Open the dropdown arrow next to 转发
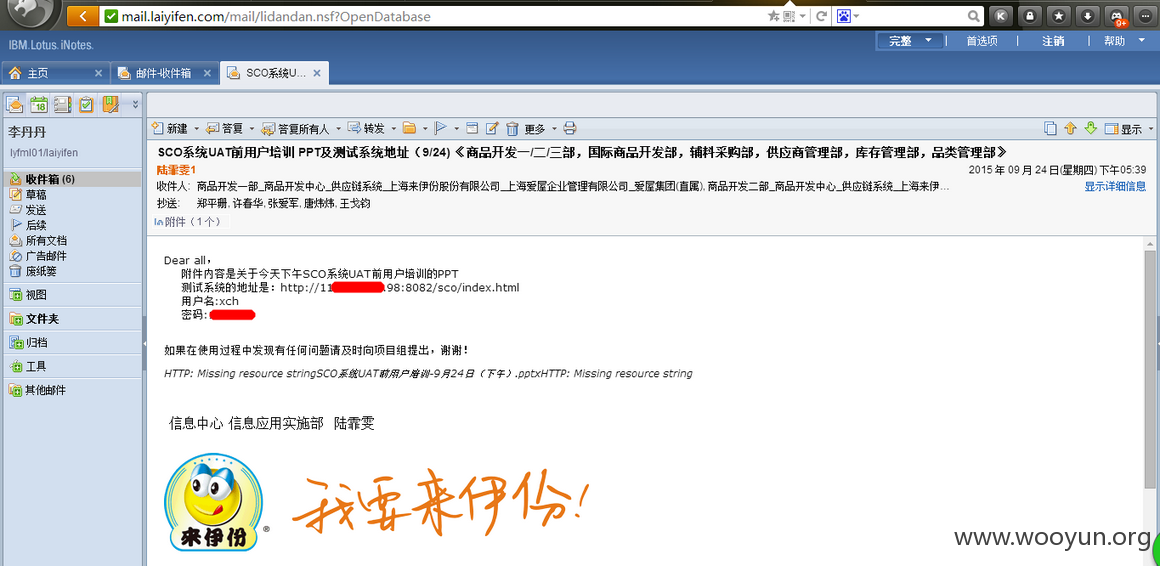Viewport: 1160px width, 566px height. 394,129
